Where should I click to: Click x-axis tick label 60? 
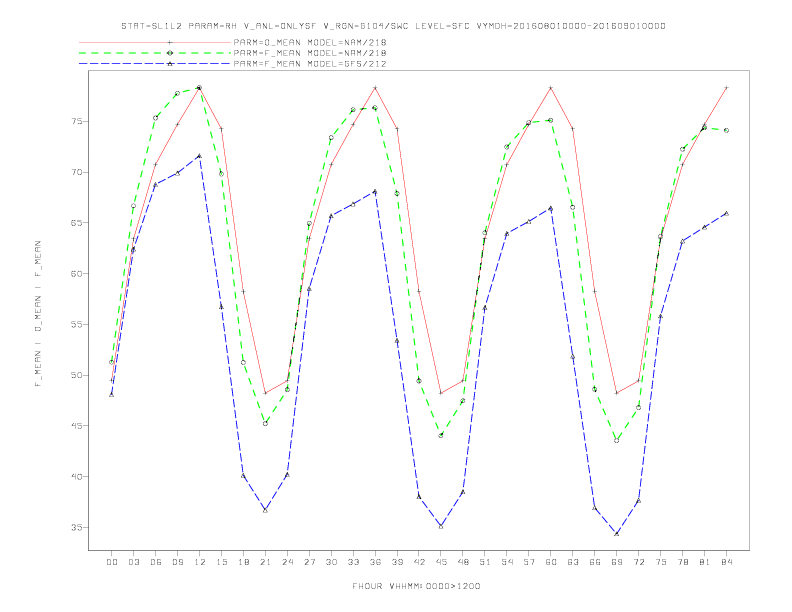point(551,562)
